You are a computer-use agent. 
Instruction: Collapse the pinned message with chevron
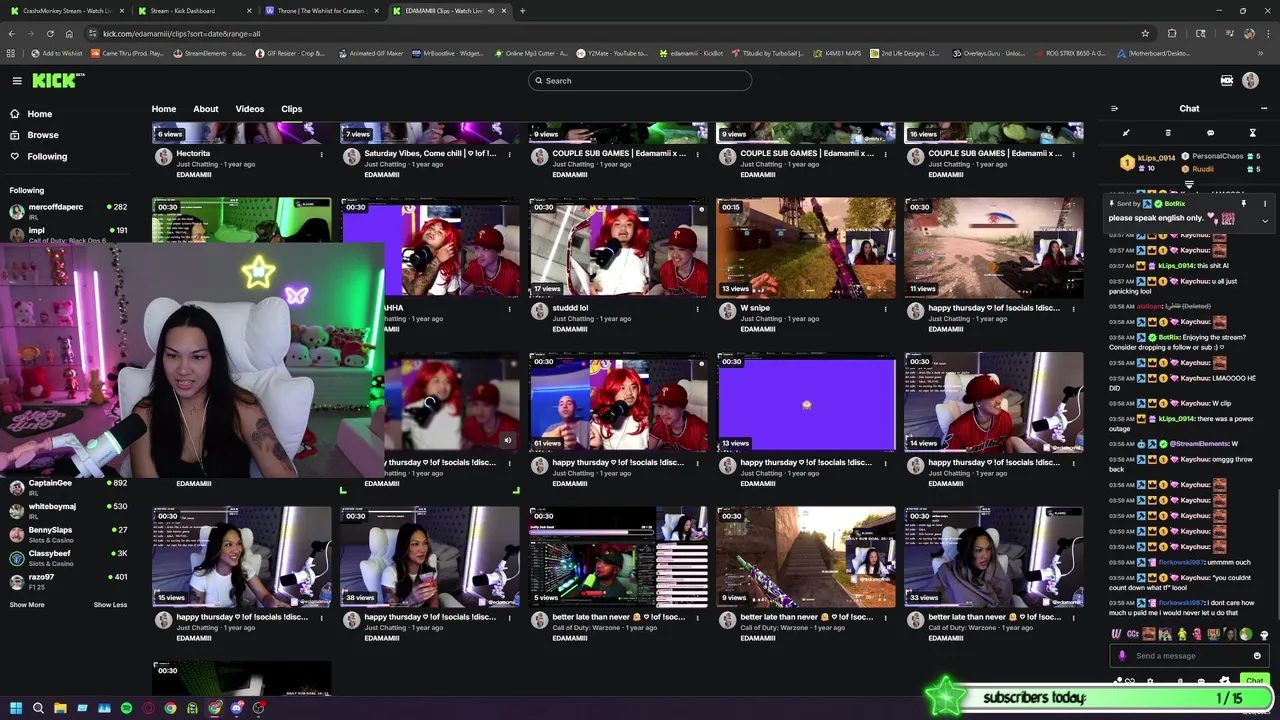tap(1265, 220)
